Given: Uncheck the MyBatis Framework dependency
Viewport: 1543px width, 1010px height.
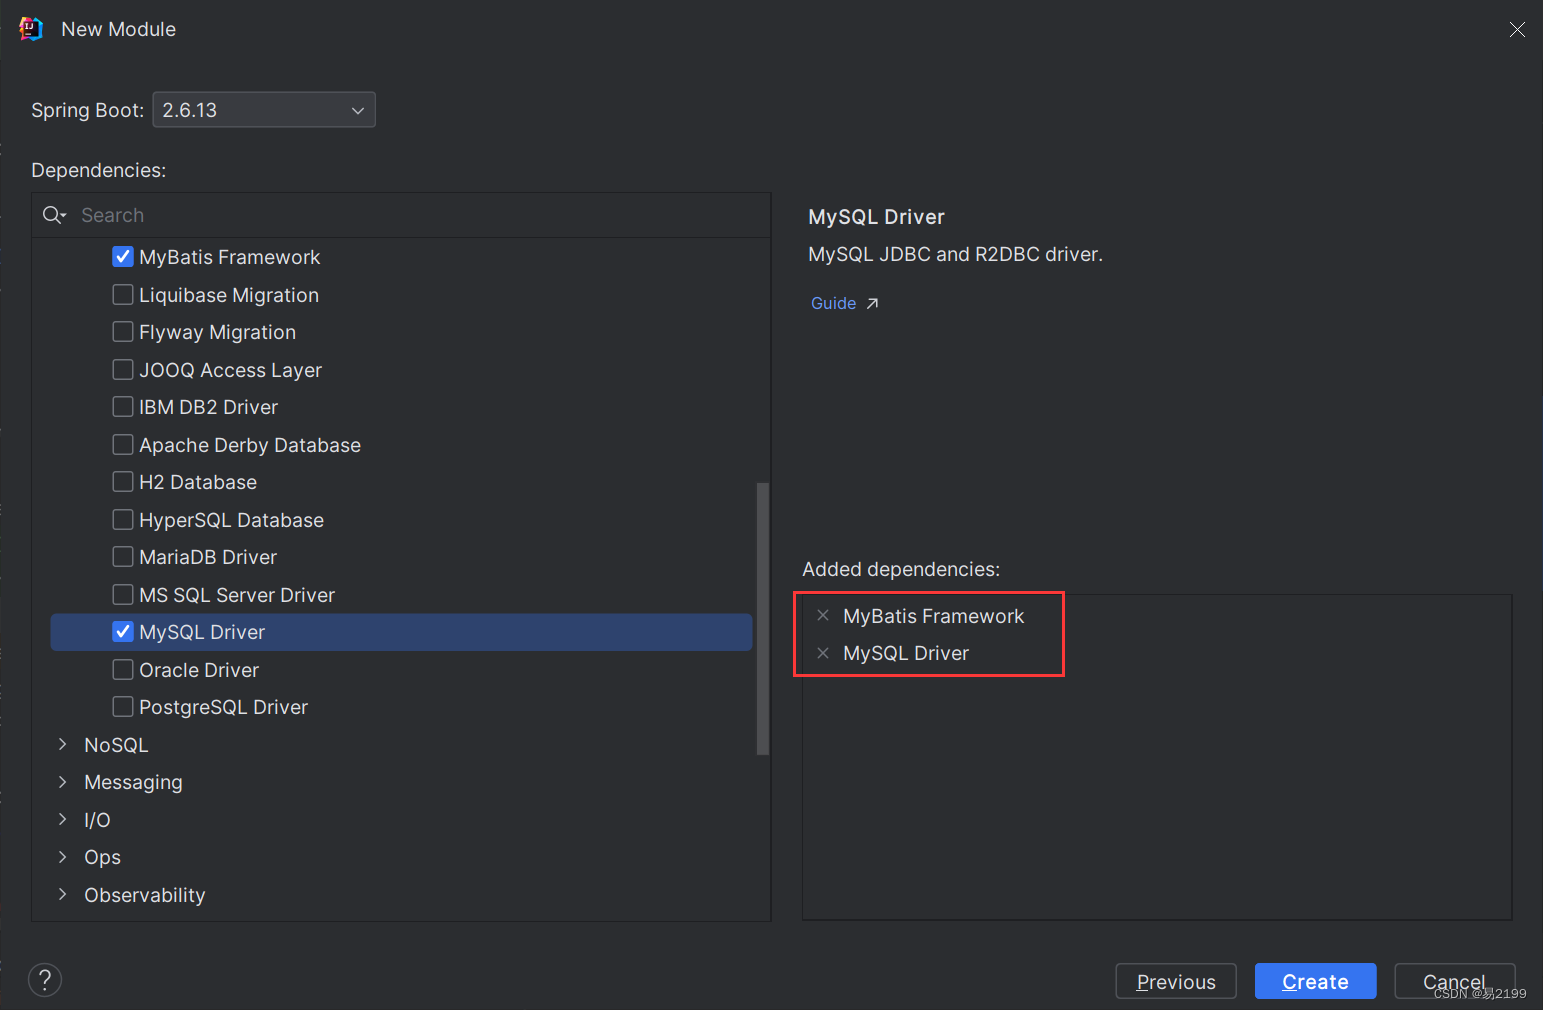Looking at the screenshot, I should [122, 256].
